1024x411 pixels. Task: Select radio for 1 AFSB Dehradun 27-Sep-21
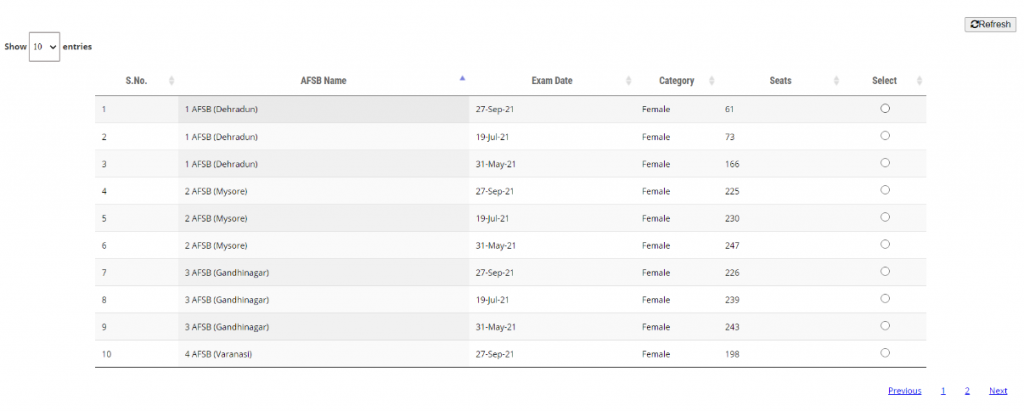pyautogui.click(x=885, y=108)
